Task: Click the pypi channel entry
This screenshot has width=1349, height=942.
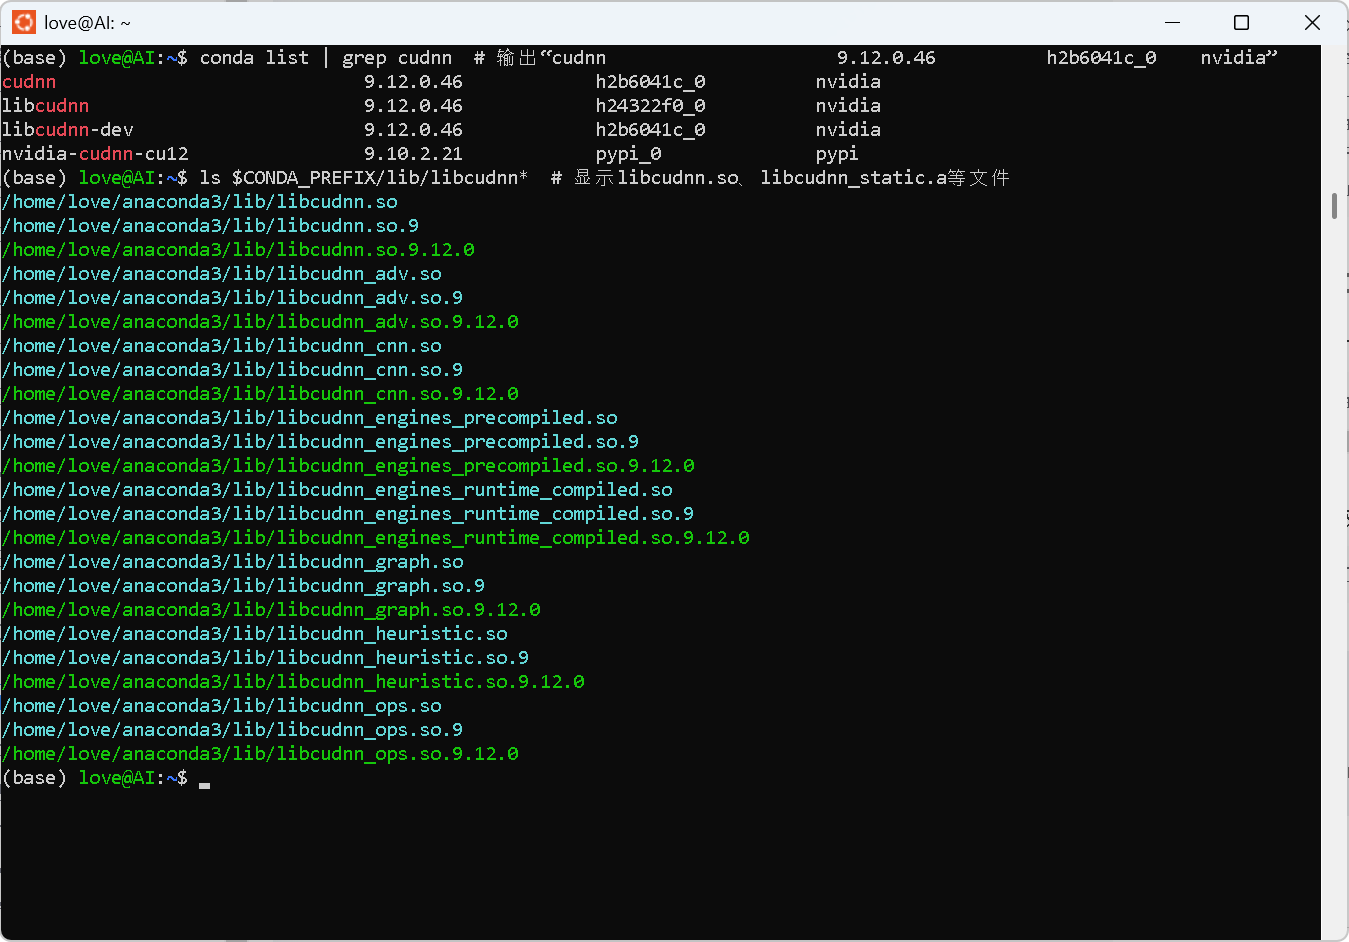Action: coord(837,154)
